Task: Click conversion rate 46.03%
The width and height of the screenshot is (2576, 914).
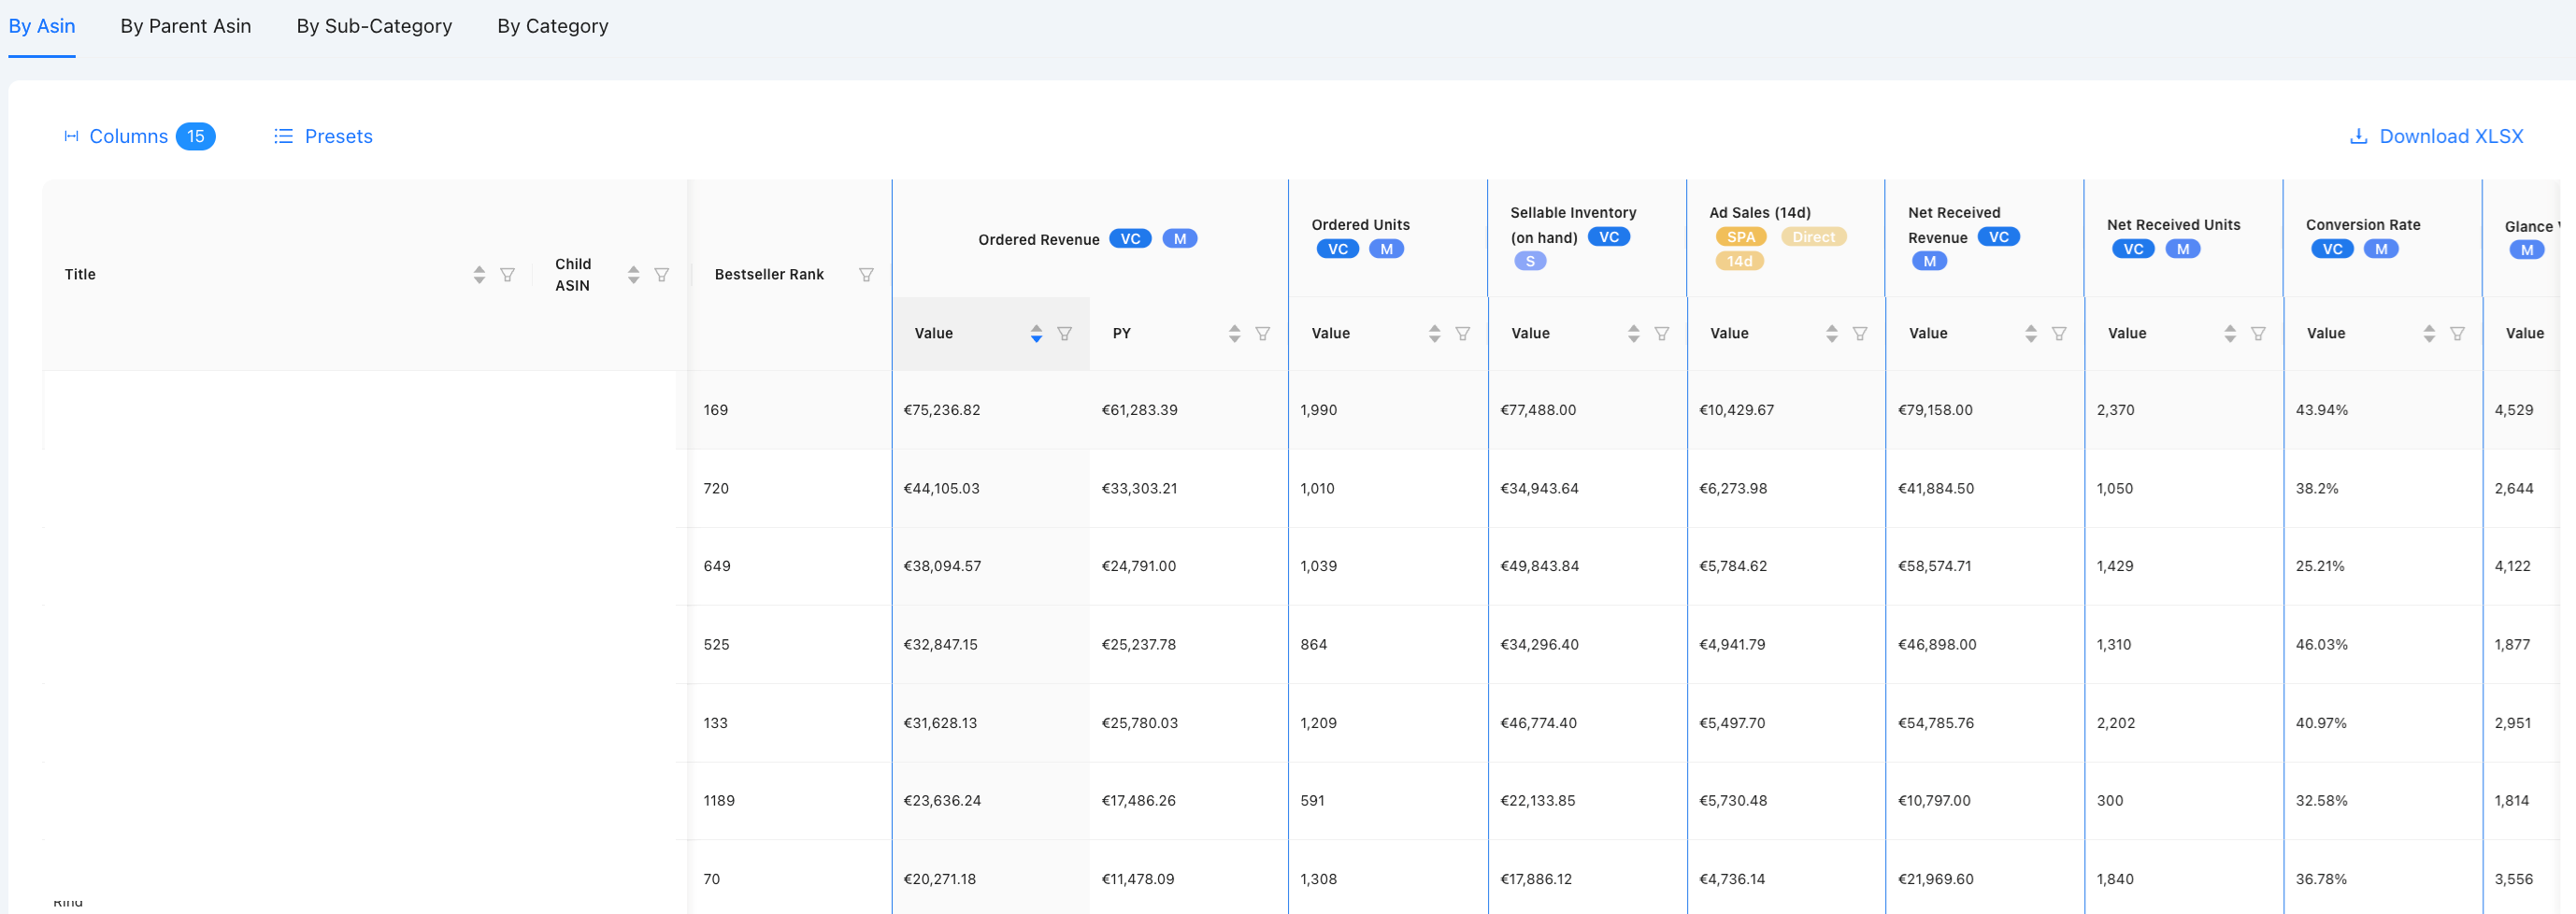Action: [2321, 644]
